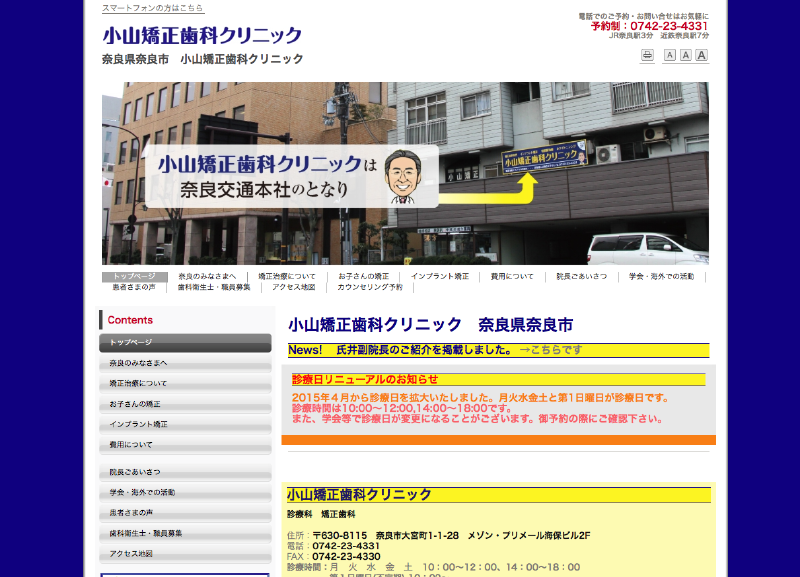Select the large font size icon
The height and width of the screenshot is (577, 800).
point(702,55)
